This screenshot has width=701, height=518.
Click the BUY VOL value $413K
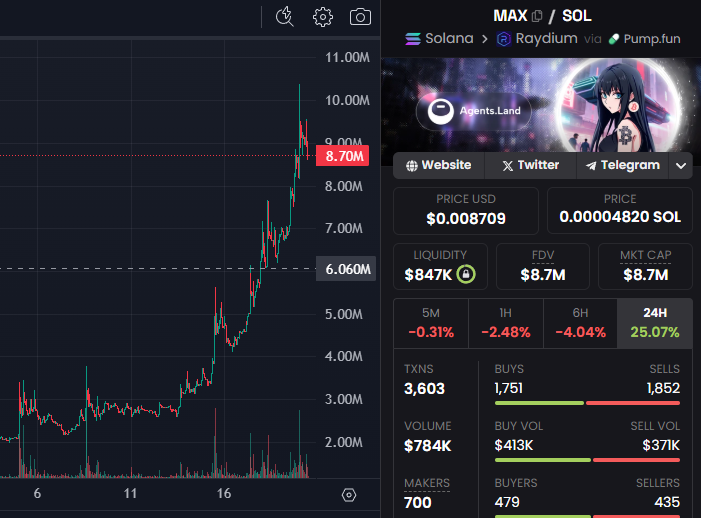tap(514, 445)
